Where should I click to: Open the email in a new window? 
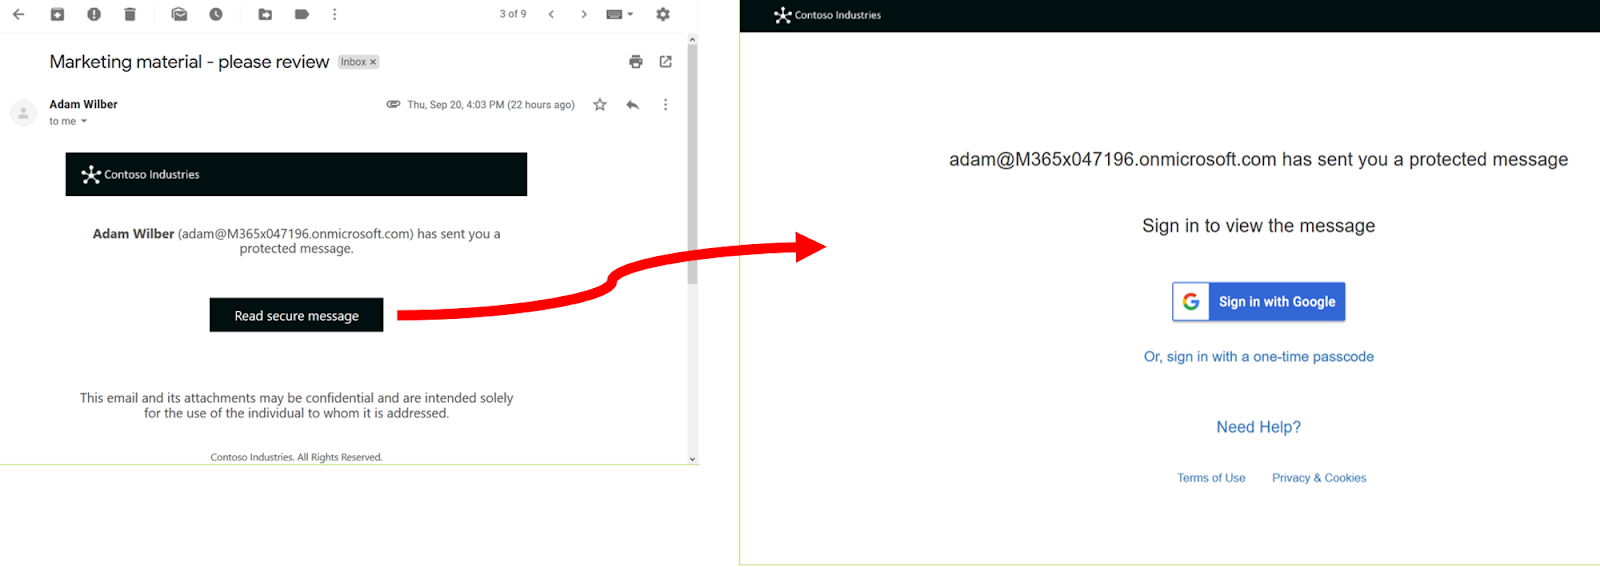point(666,62)
